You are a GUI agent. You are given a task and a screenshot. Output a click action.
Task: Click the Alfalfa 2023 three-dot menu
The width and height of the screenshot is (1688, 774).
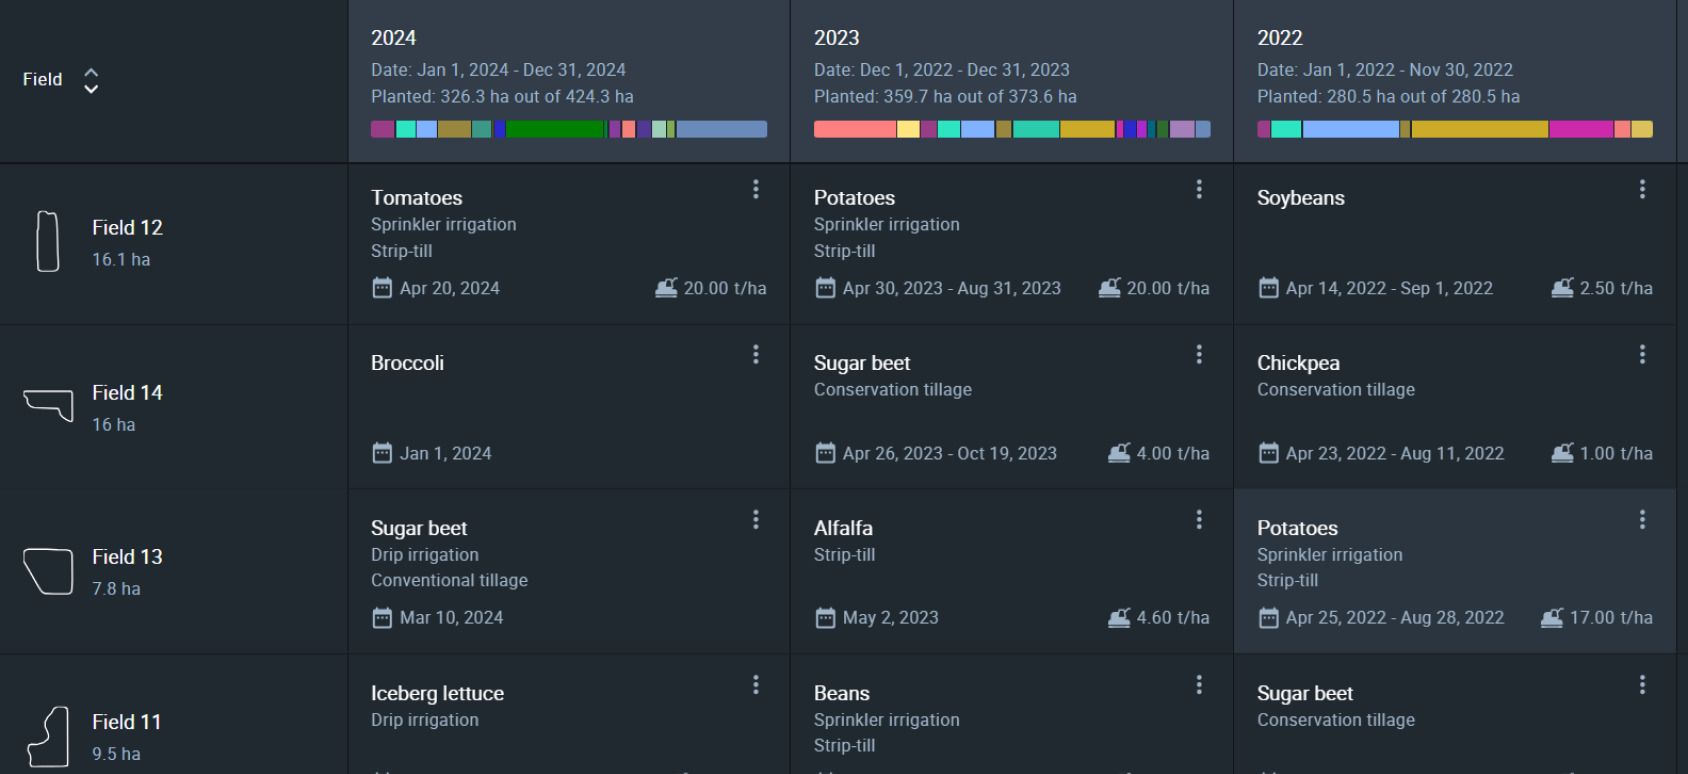(x=1199, y=519)
